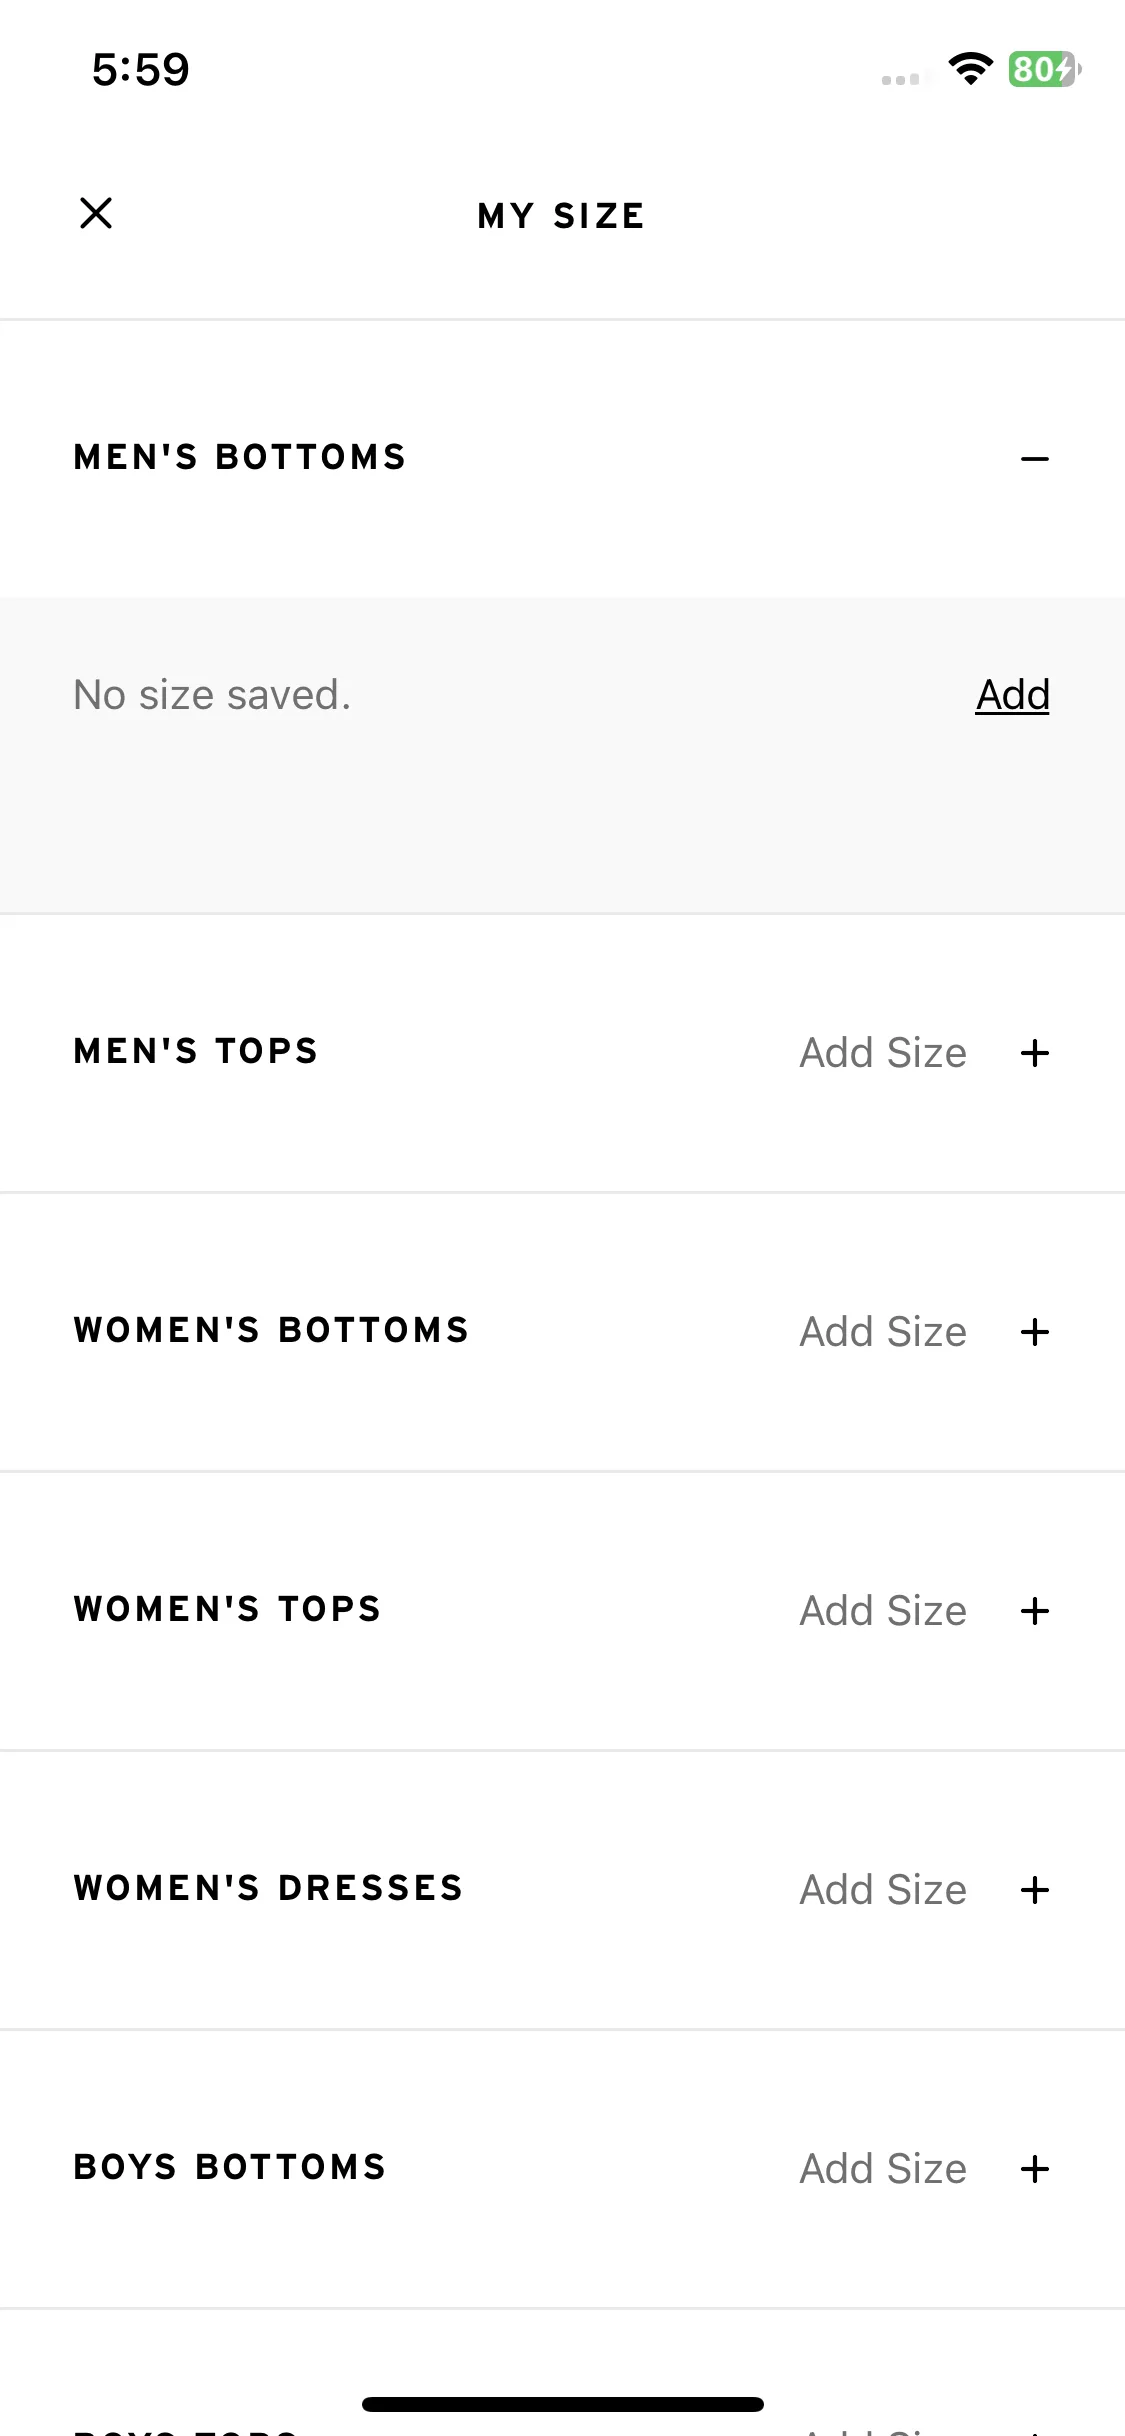Expand the Boys Bottoms section
The image size is (1125, 2436).
pyautogui.click(x=562, y=2169)
